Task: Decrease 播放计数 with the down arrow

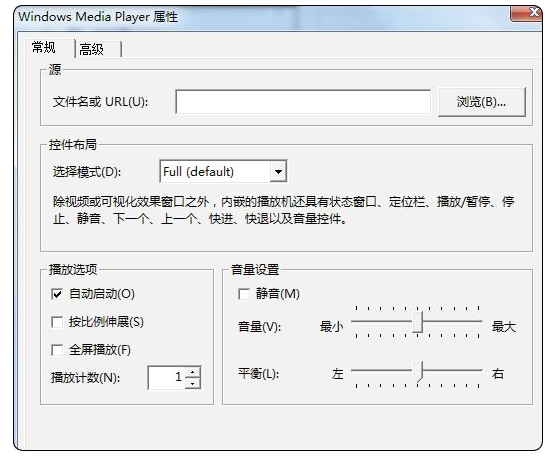Action: [x=193, y=383]
